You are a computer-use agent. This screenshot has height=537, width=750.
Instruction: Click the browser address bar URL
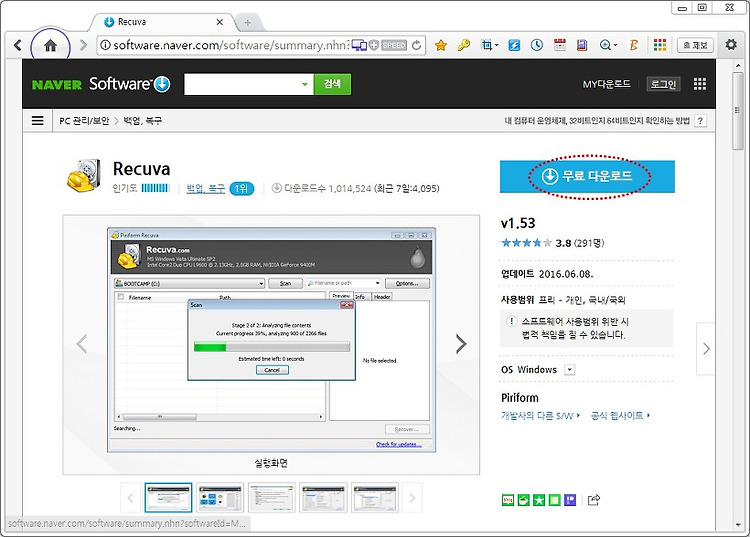[232, 45]
